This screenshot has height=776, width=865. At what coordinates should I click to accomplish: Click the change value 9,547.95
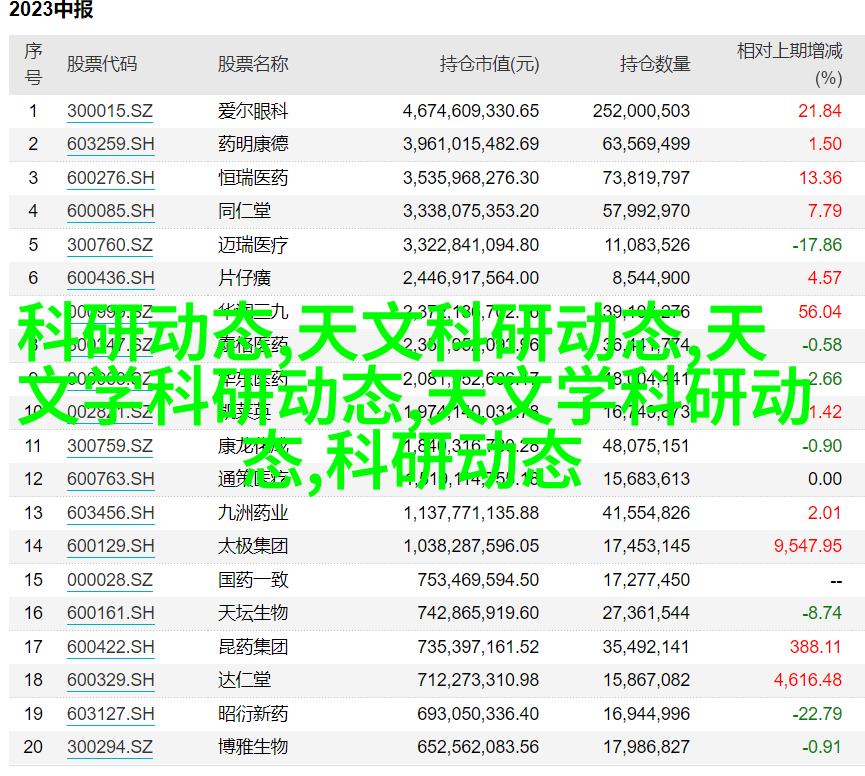808,545
